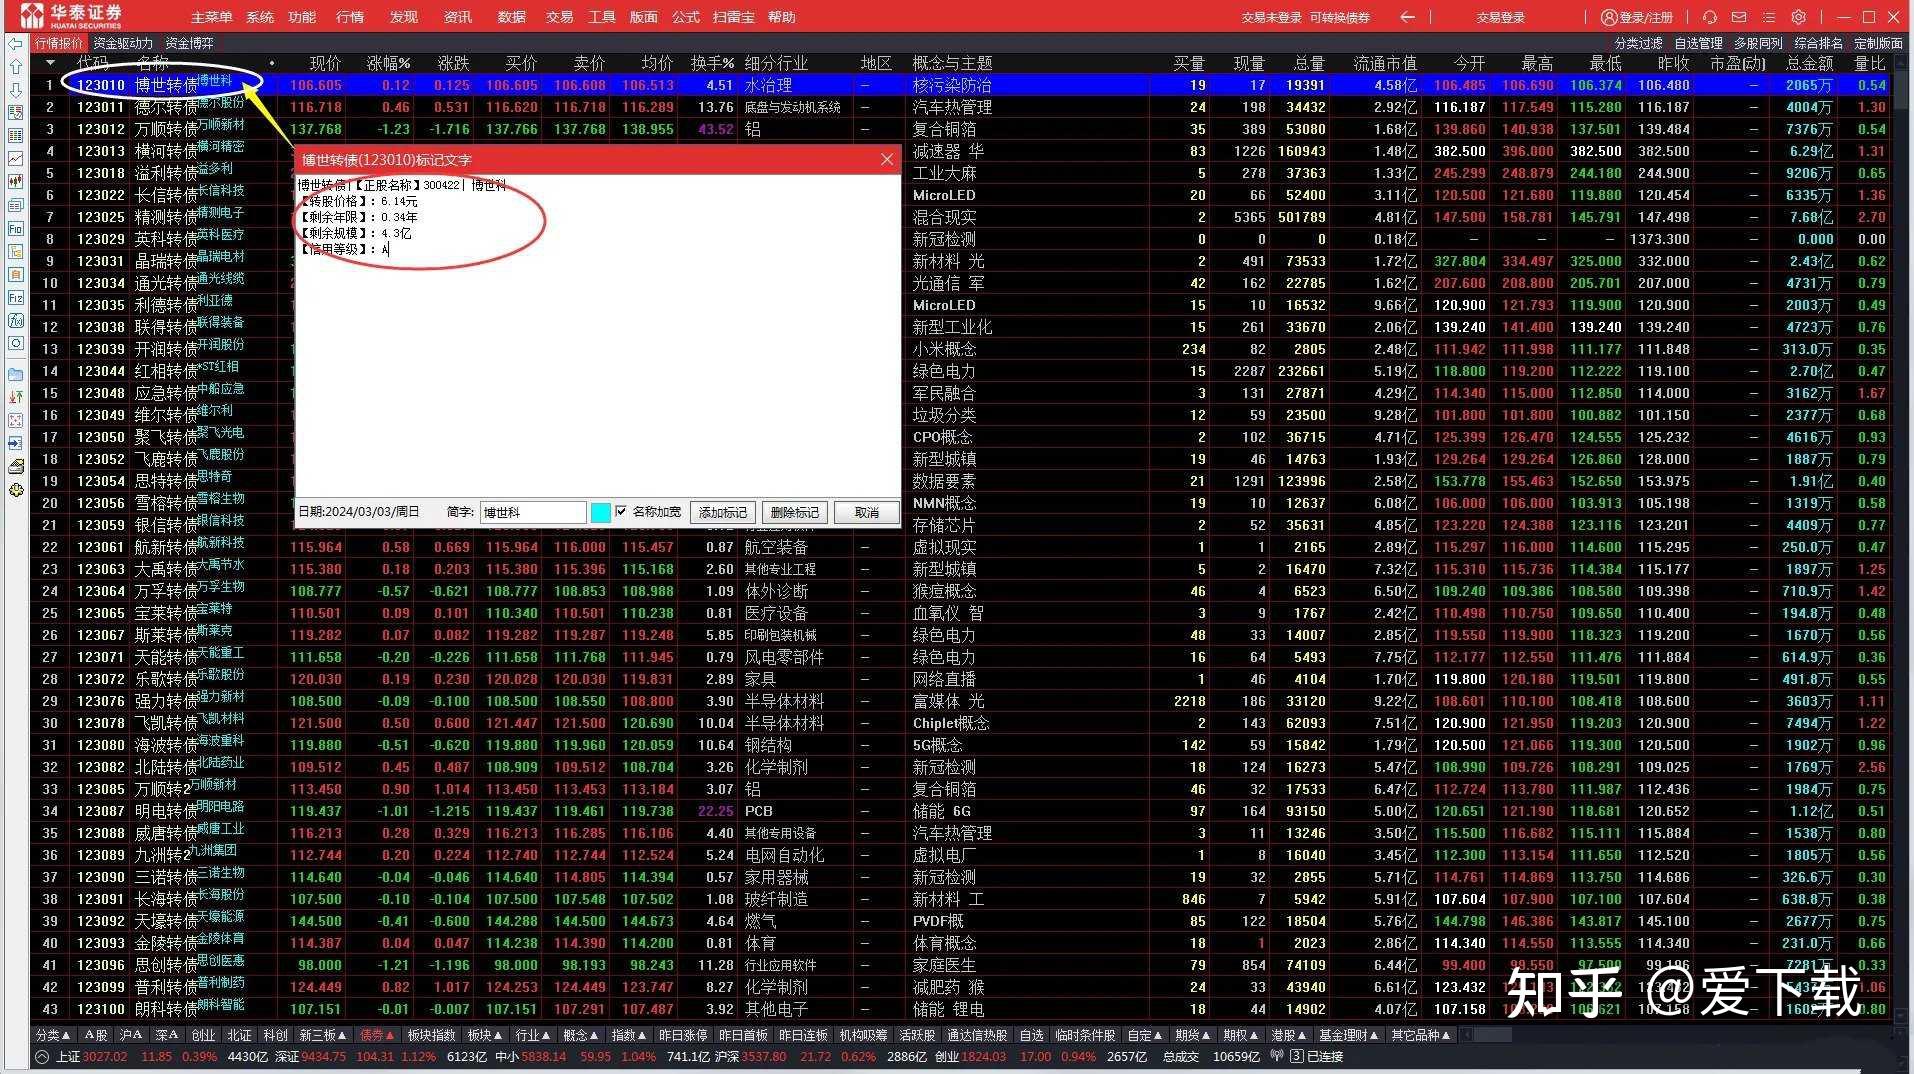The width and height of the screenshot is (1914, 1074).
Task: Select the 昨日涨停 bottom tab
Action: pos(683,1035)
